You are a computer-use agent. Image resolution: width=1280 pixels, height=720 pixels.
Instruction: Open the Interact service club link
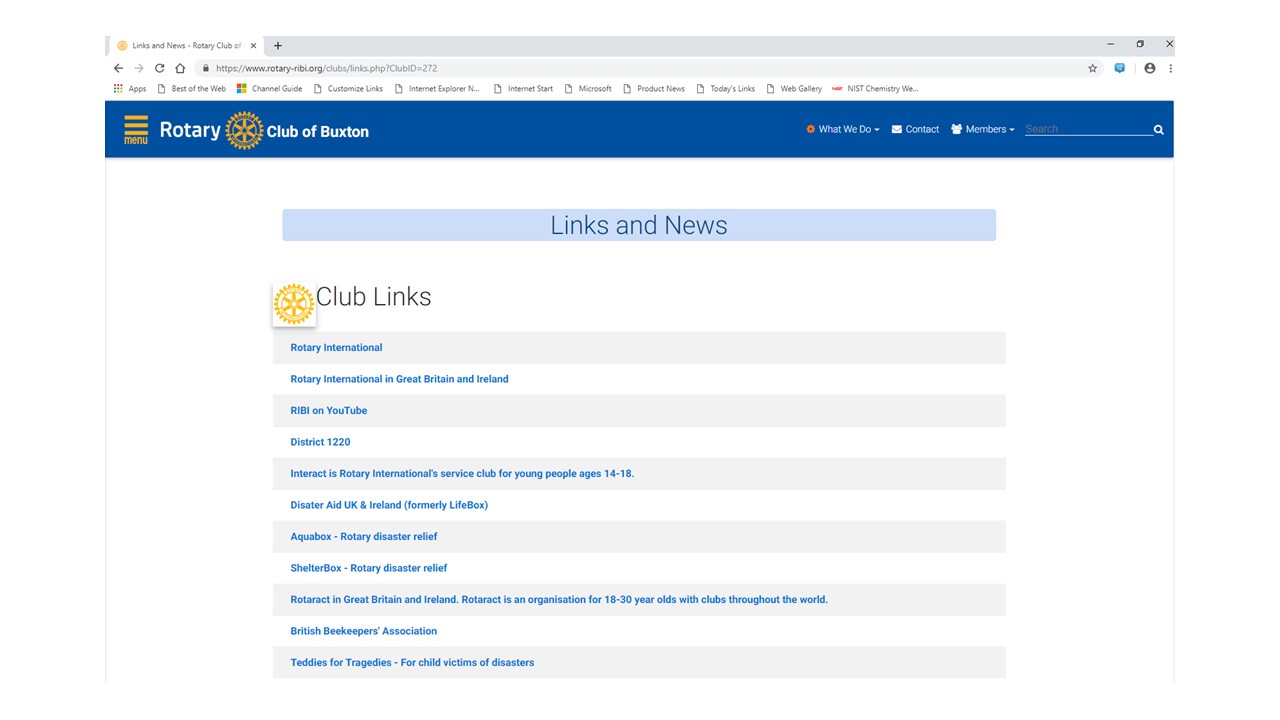tap(462, 474)
